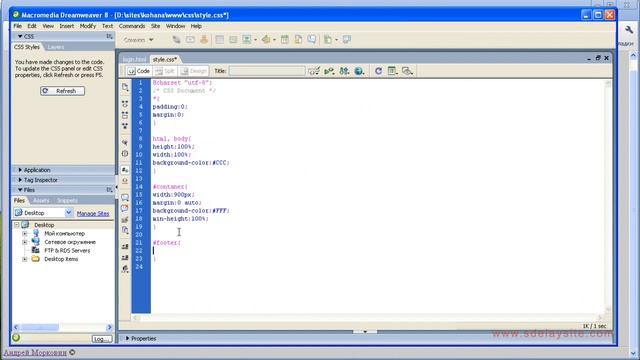Open the Snippets tab in Files panel
This screenshot has width=640, height=360.
pos(67,200)
